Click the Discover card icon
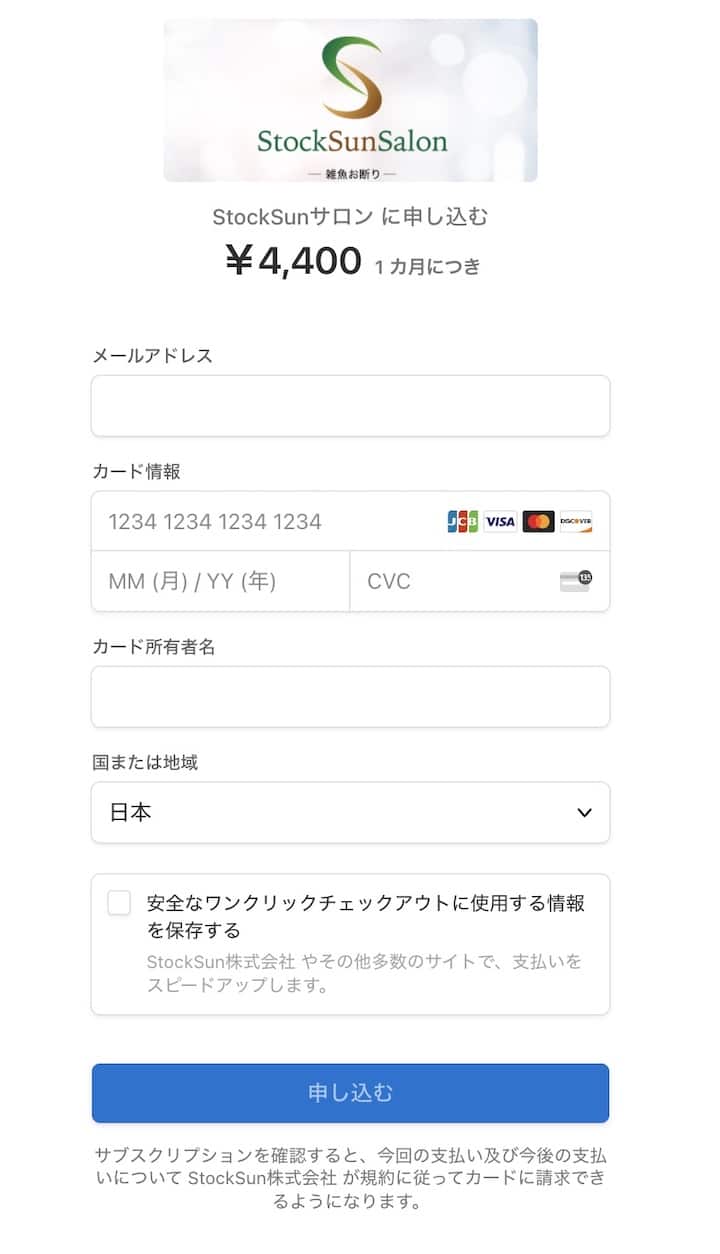 pyautogui.click(x=576, y=521)
